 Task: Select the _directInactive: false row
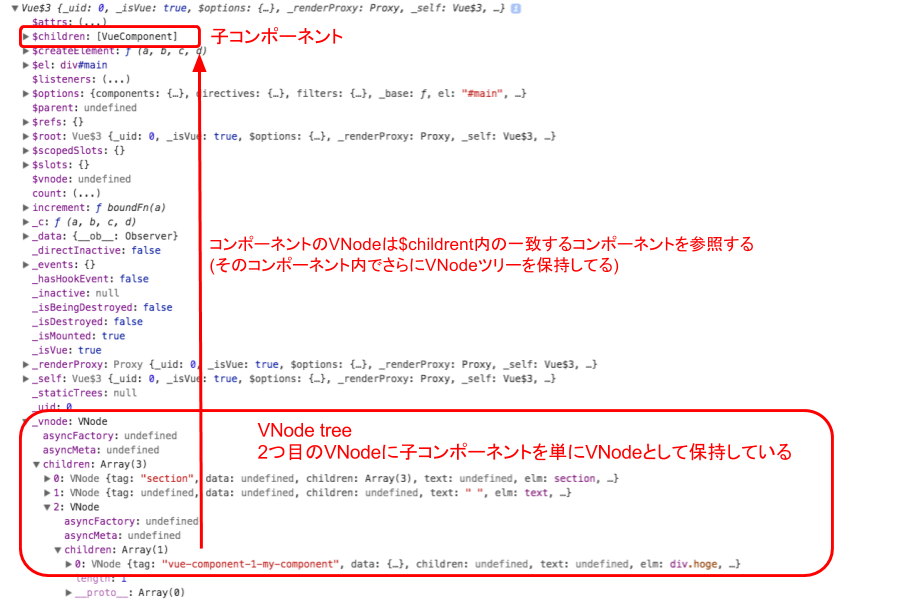pyautogui.click(x=96, y=250)
